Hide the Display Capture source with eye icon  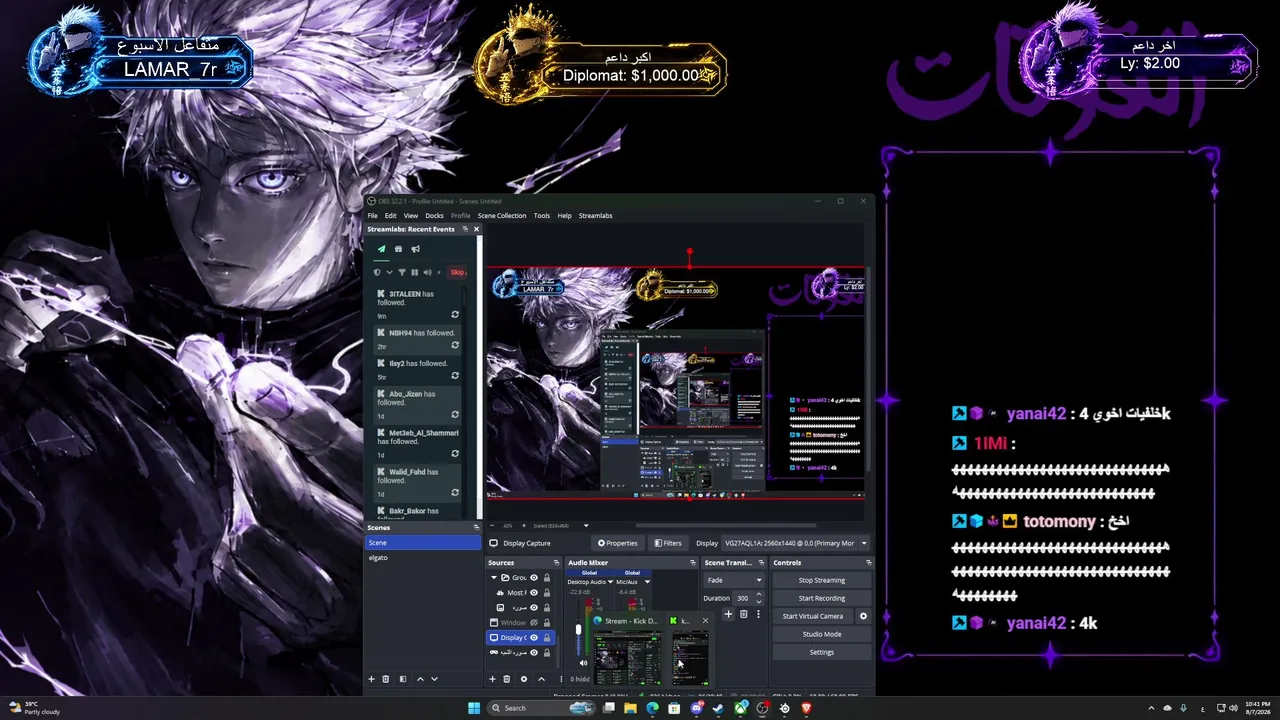[534, 637]
